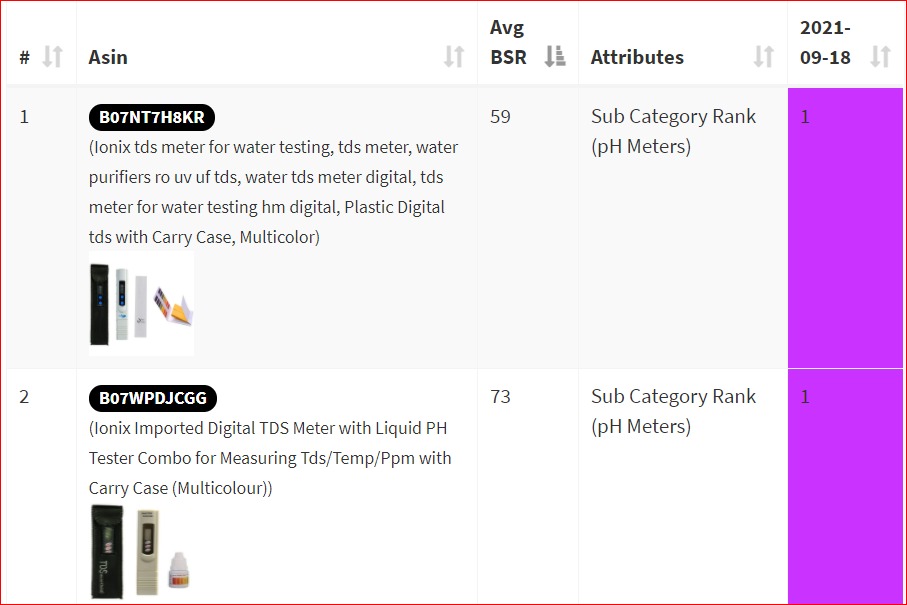Image resolution: width=907 pixels, height=605 pixels.
Task: Select row number 2 in # column
Action: (25, 397)
